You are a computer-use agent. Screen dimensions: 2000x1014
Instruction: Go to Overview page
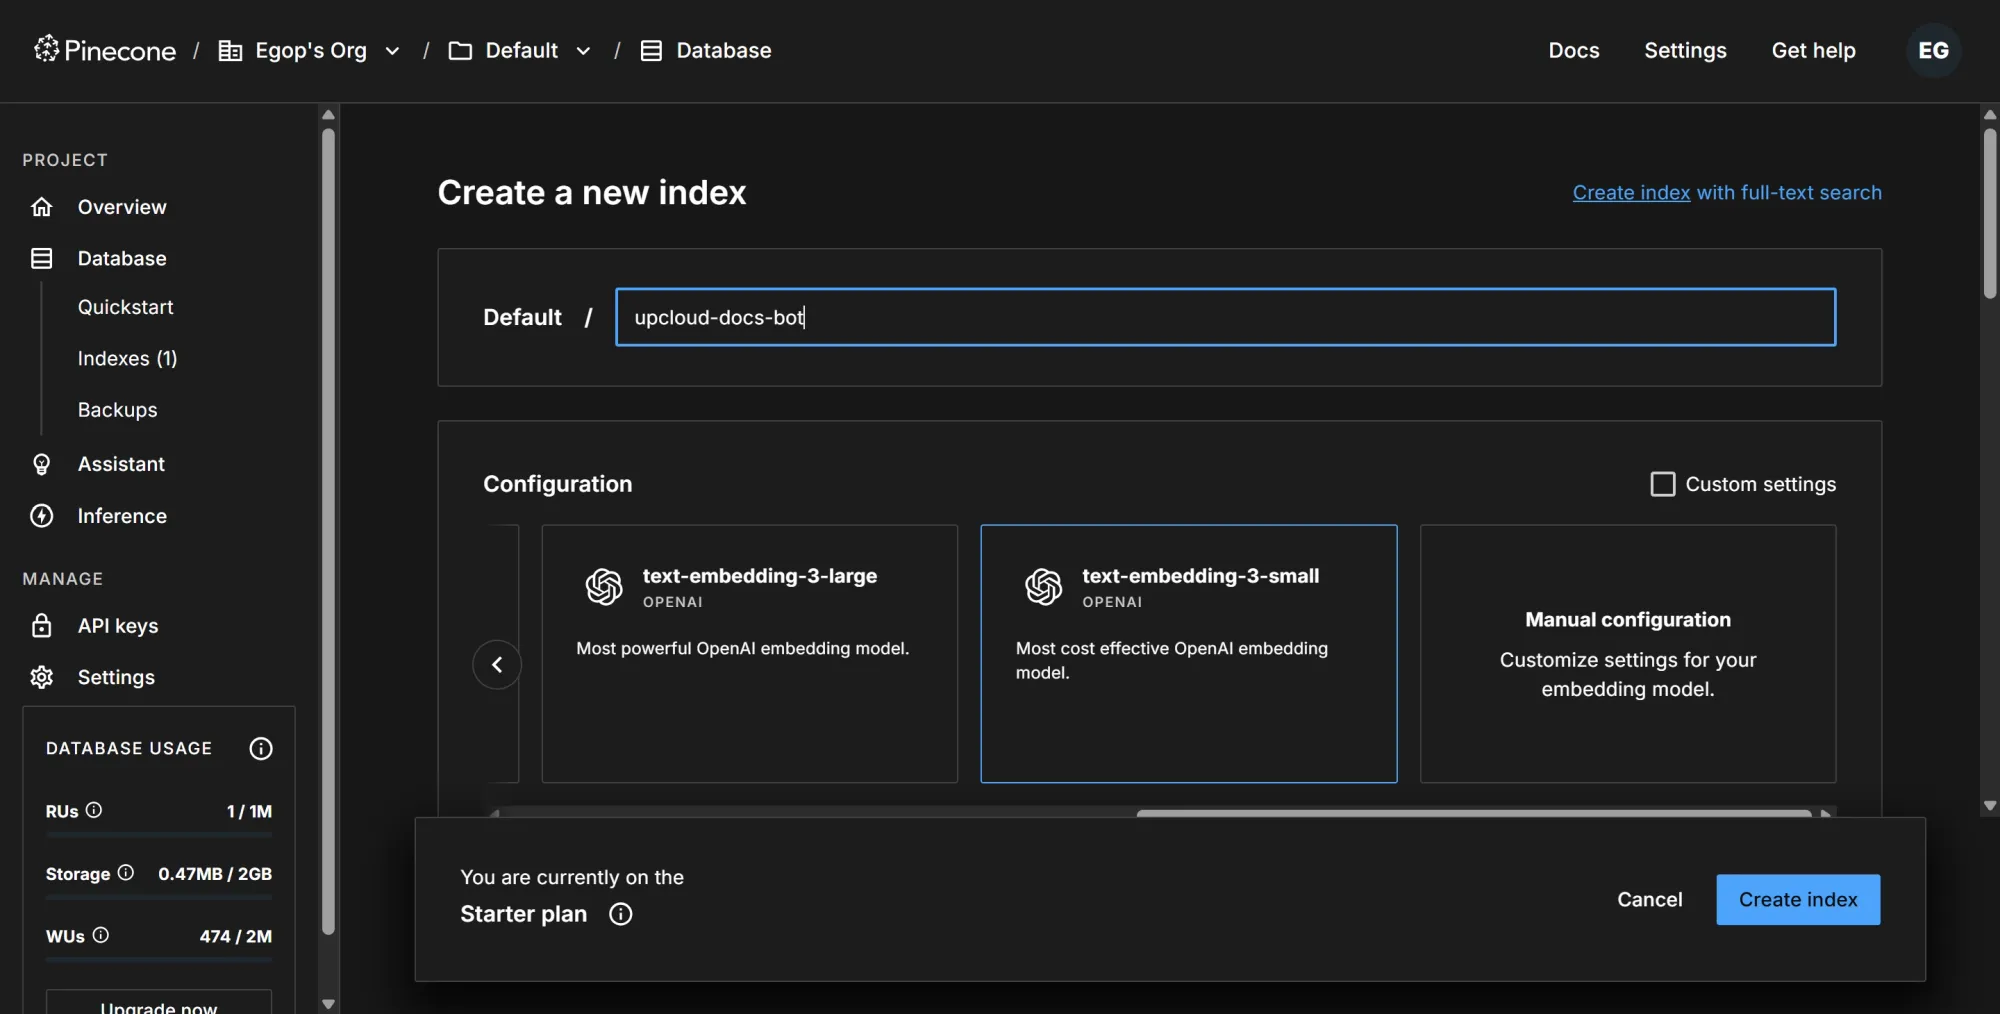(x=122, y=207)
